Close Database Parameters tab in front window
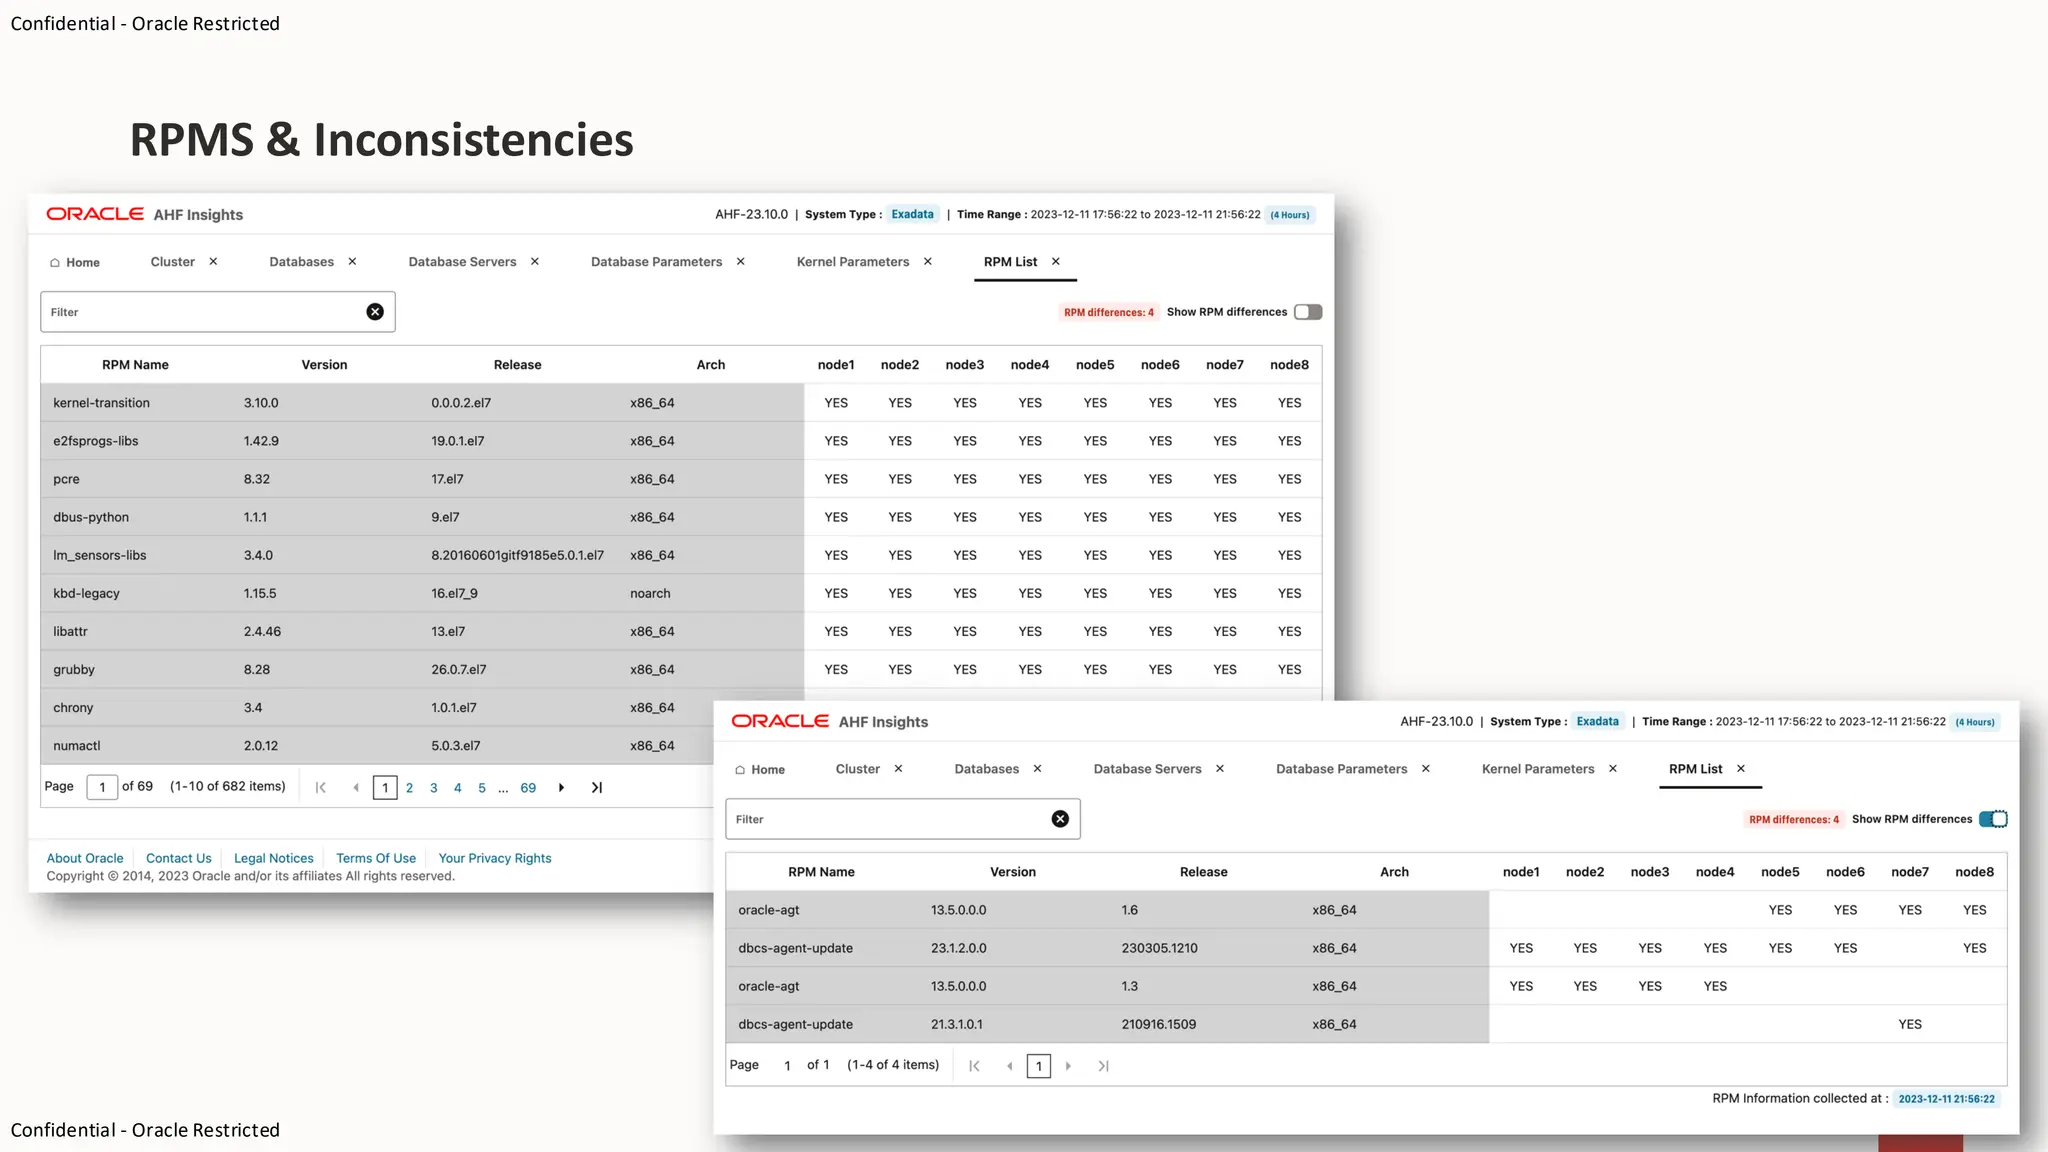The image size is (2048, 1152). coord(1426,769)
